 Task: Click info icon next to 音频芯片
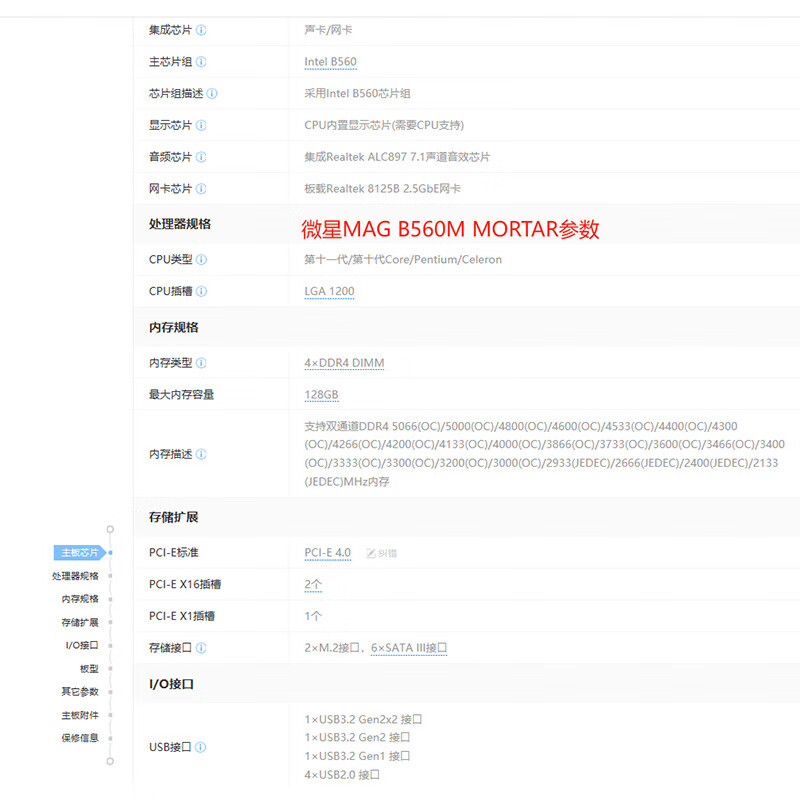click(x=202, y=157)
